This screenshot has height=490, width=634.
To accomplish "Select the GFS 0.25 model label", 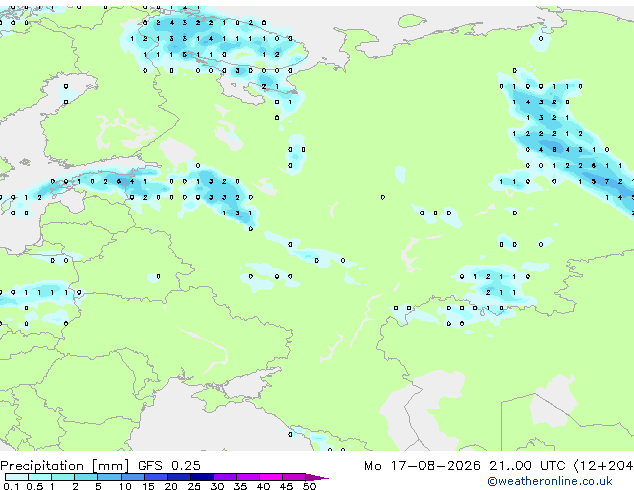I will click(169, 466).
